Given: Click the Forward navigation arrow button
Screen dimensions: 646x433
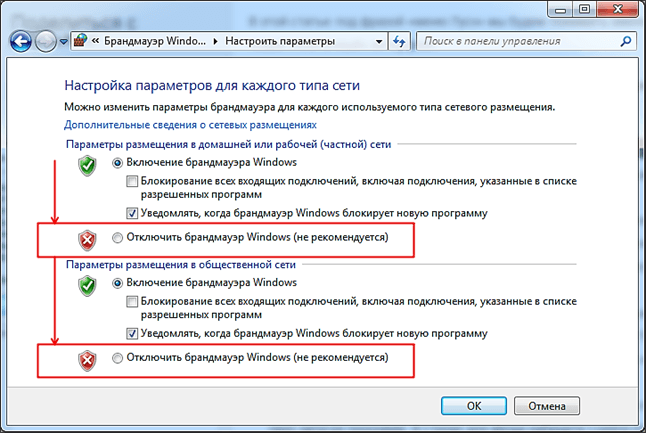Looking at the screenshot, I should click(45, 41).
